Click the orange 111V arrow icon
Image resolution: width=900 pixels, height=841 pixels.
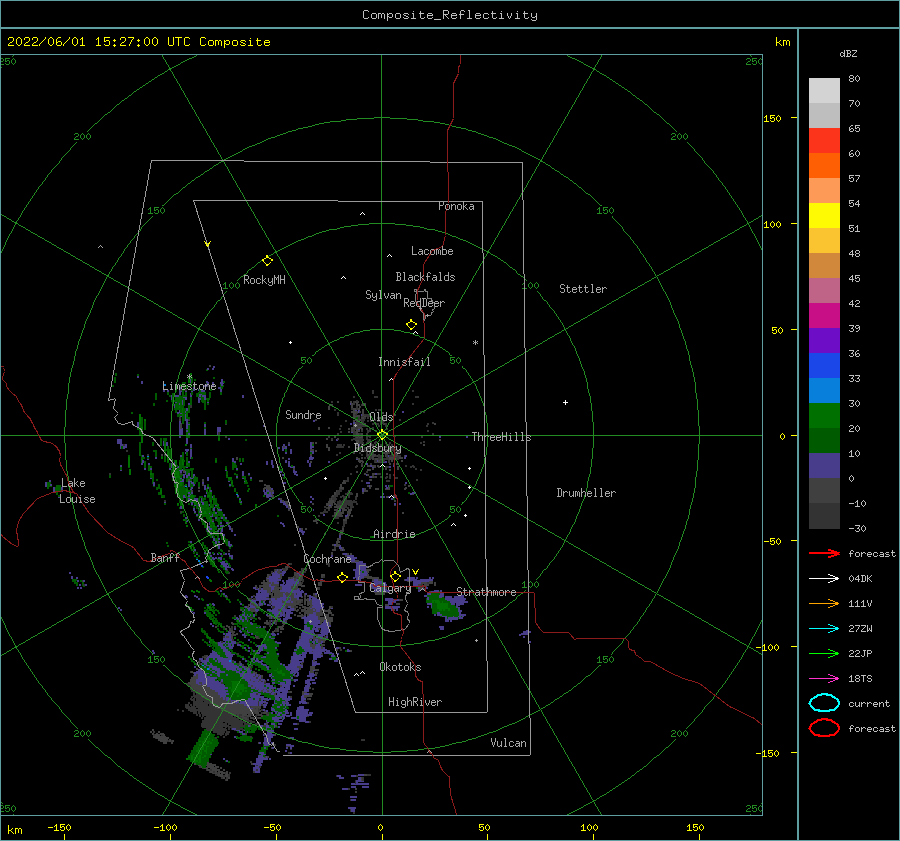tap(824, 603)
